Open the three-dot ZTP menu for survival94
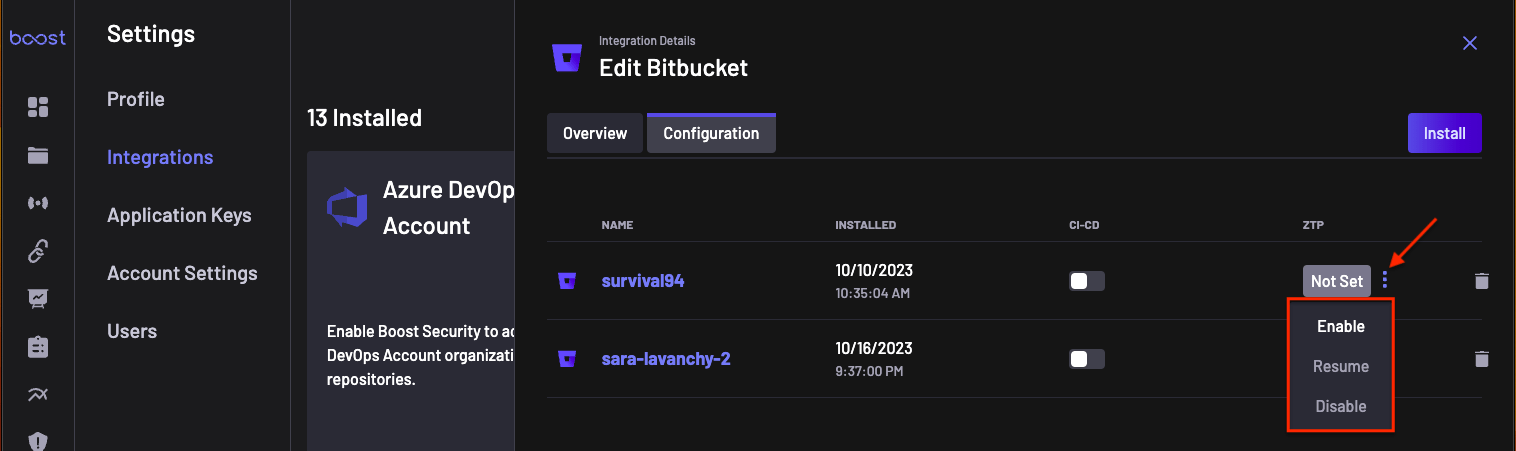1516x451 pixels. pos(1385,281)
